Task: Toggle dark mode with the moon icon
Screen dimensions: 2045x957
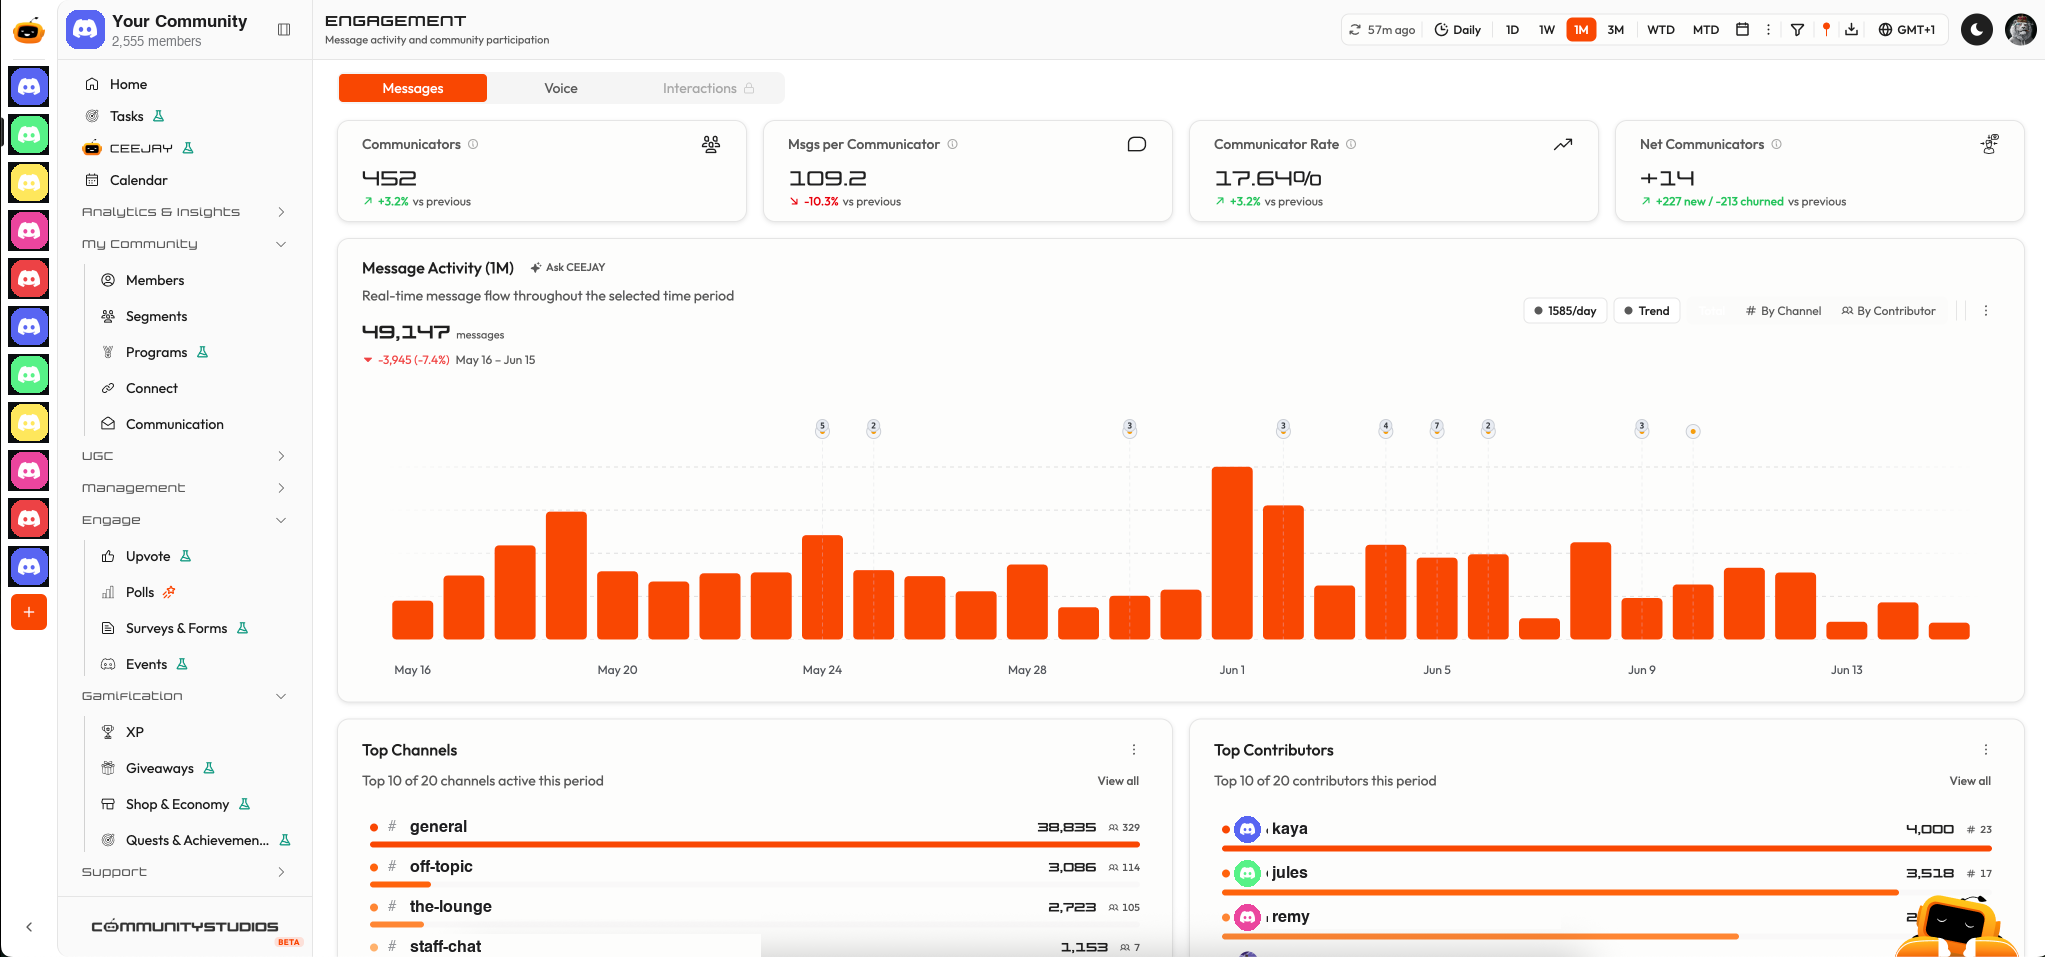Action: point(1977,30)
